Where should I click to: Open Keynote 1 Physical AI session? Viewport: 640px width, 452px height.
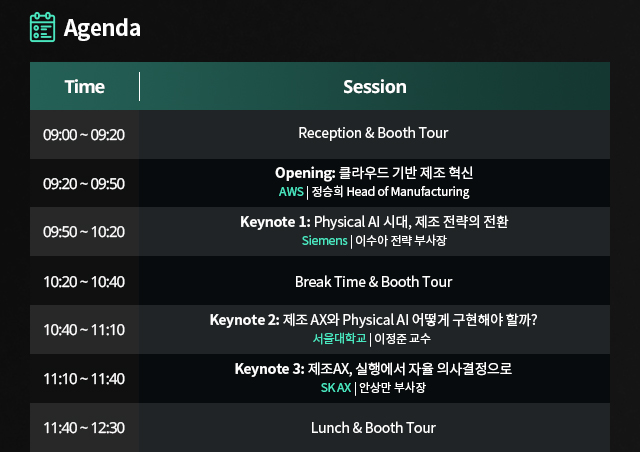[374, 222]
